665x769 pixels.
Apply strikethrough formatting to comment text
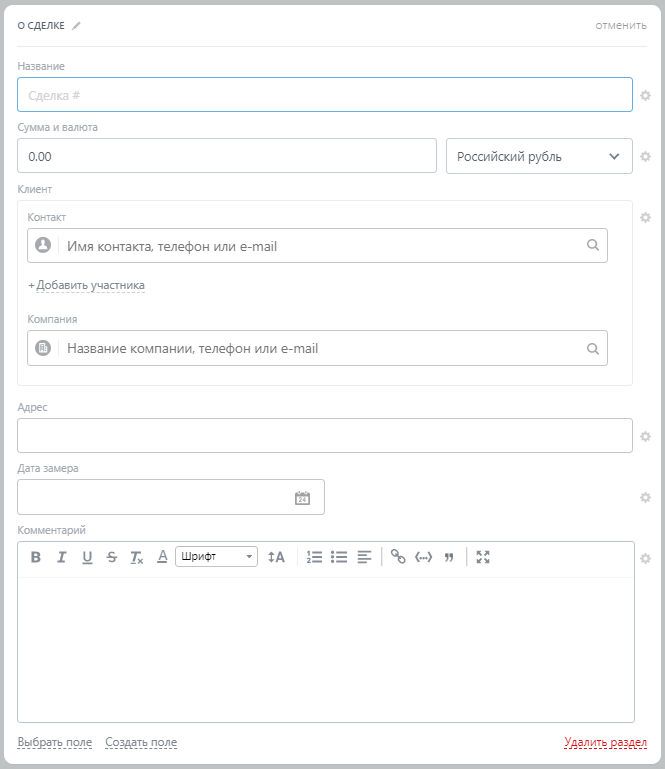112,557
